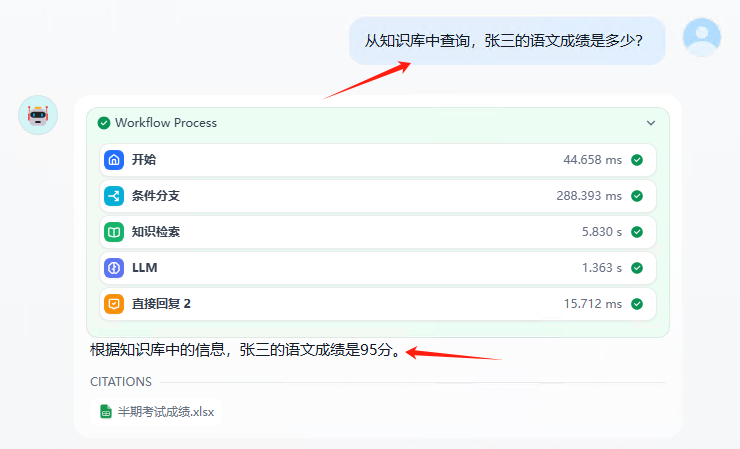The width and height of the screenshot is (740, 449).
Task: Click the 开始 row green status checkmark
Action: click(637, 160)
